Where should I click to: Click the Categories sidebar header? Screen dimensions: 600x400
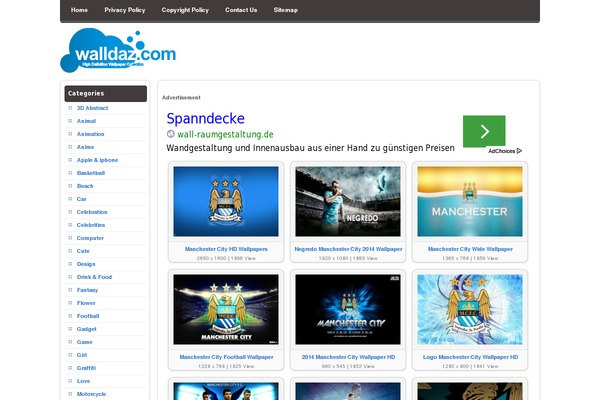click(x=106, y=93)
